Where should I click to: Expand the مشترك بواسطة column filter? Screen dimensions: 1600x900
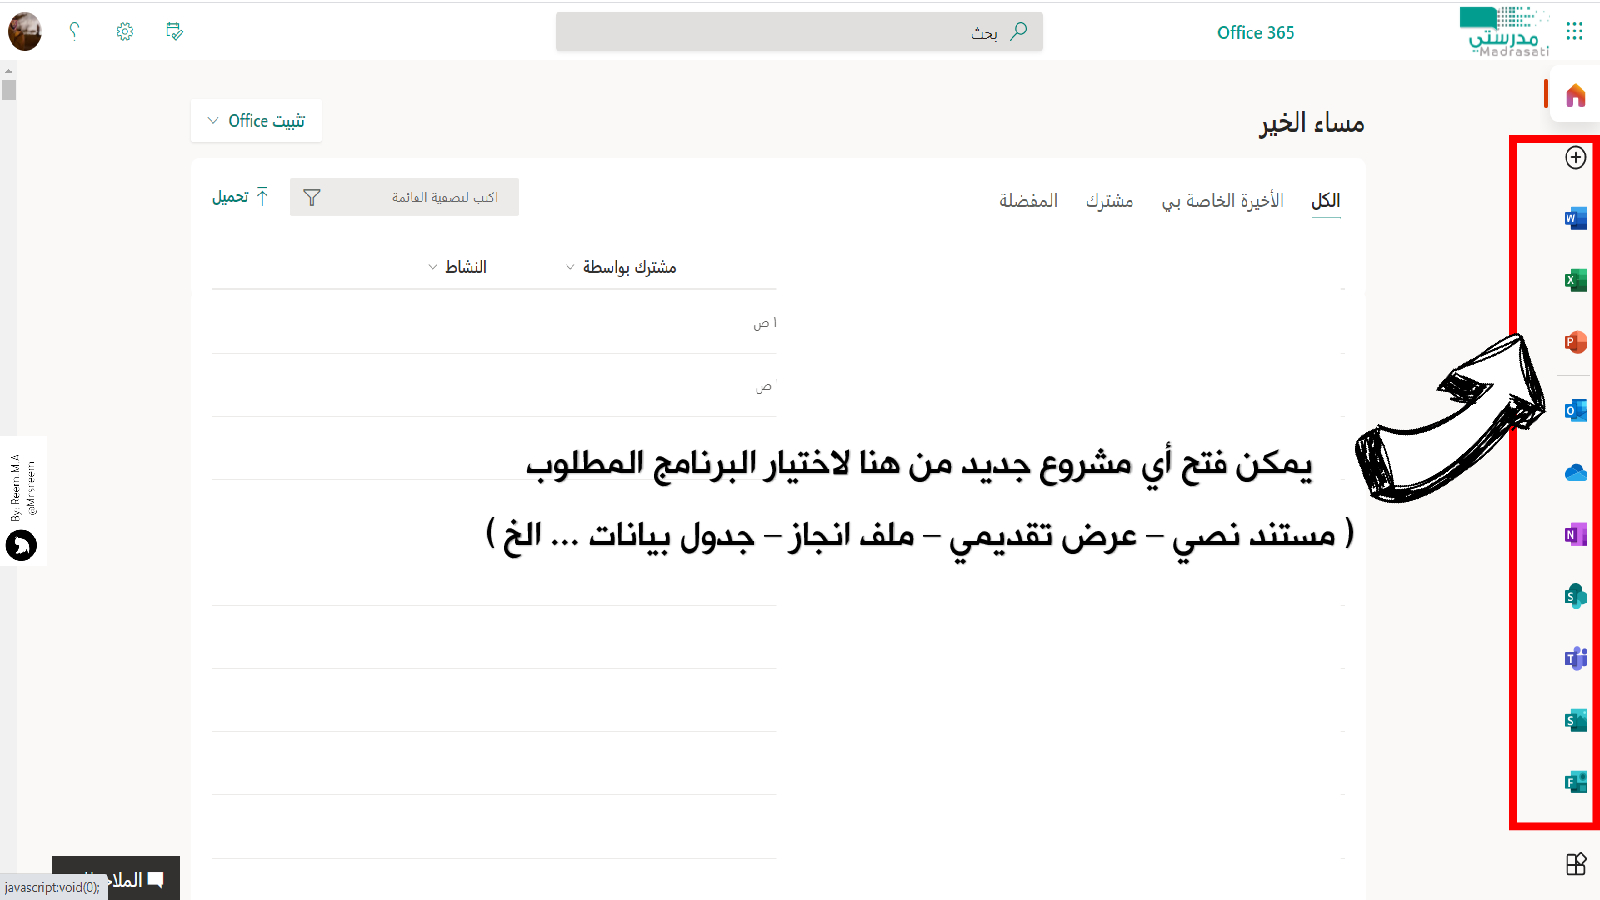pyautogui.click(x=621, y=267)
